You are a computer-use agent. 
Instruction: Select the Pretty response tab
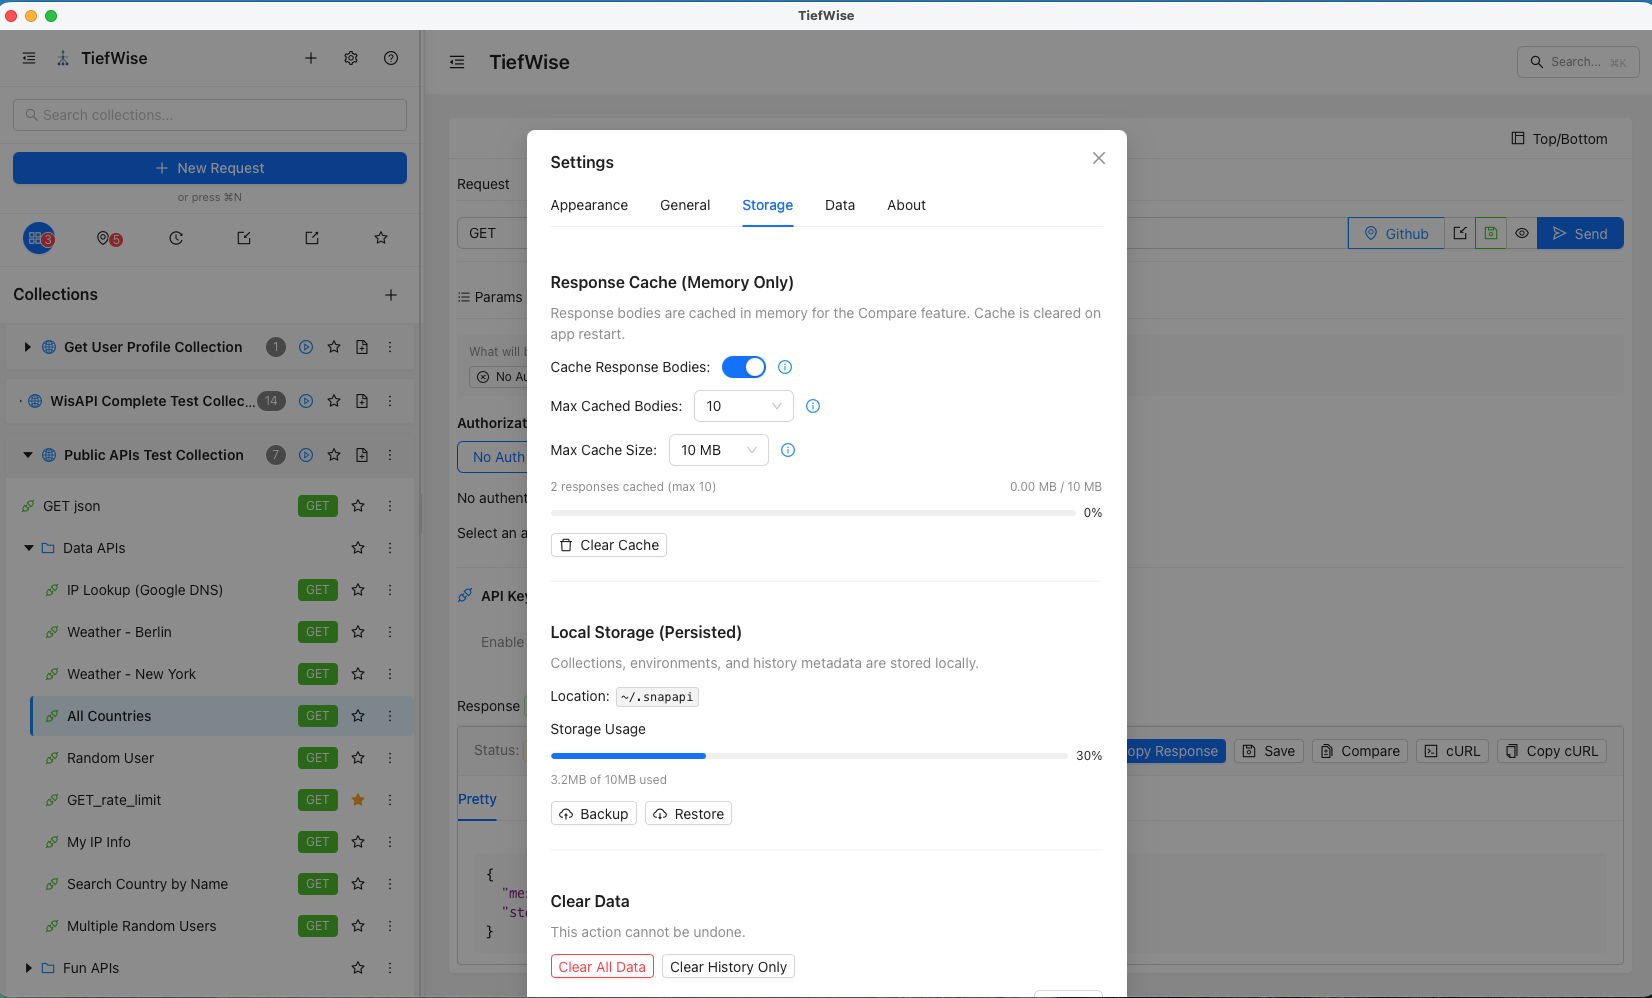click(477, 799)
